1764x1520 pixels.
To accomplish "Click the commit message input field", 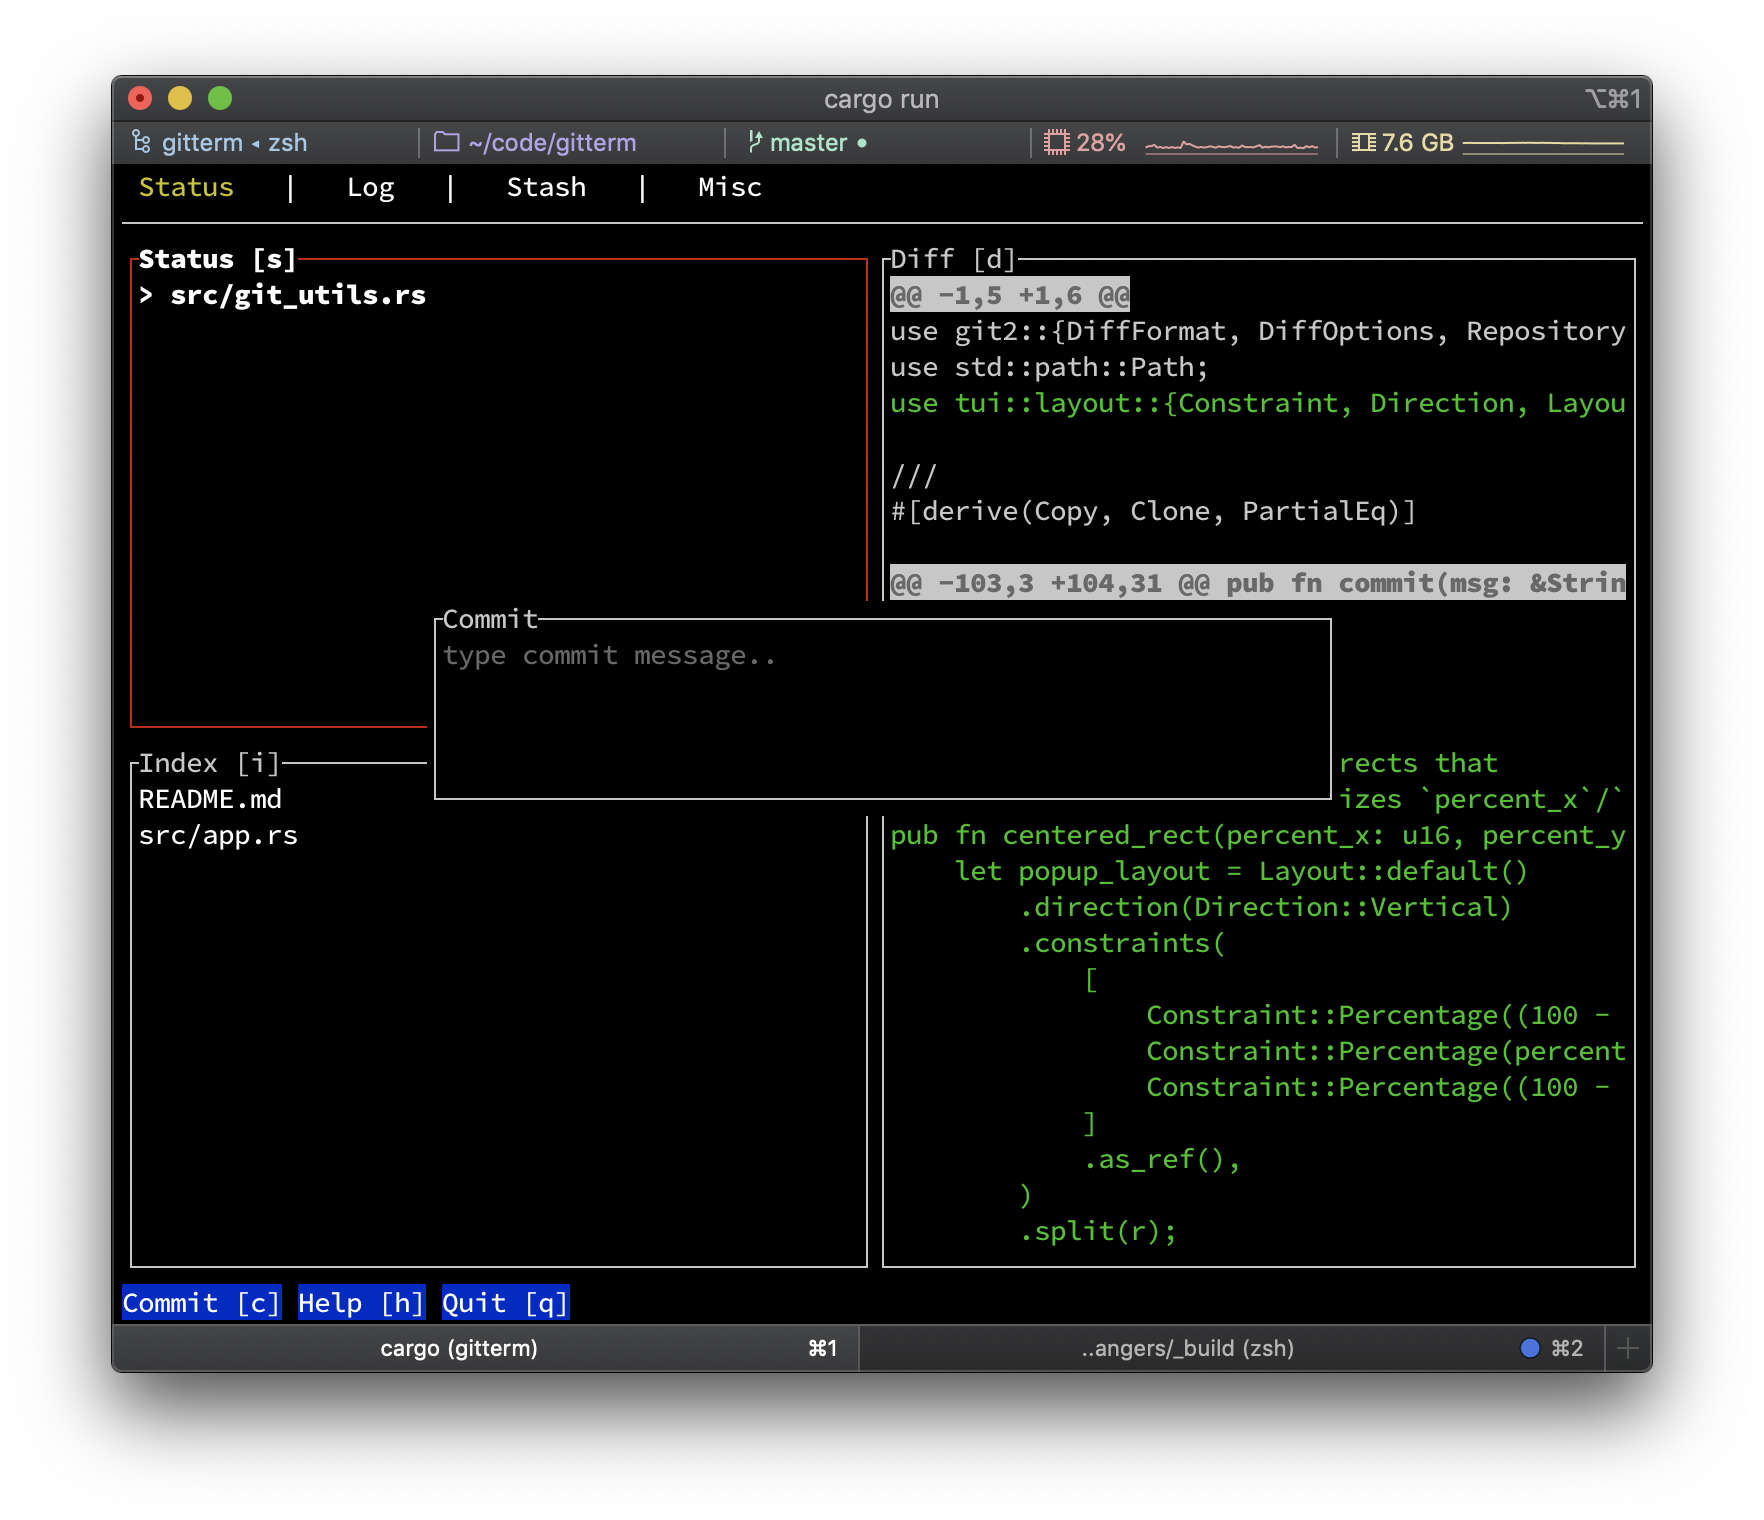I will [882, 710].
